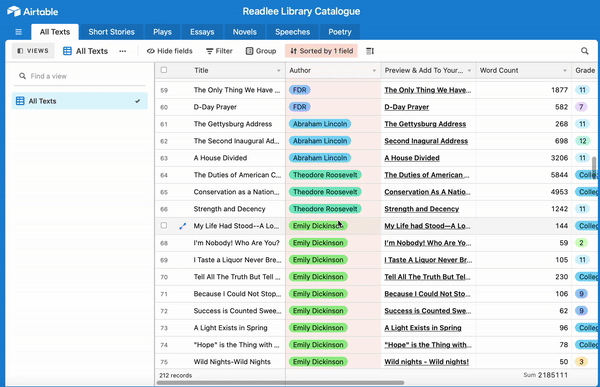
Task: Toggle the select-all records checkbox
Action: [164, 70]
